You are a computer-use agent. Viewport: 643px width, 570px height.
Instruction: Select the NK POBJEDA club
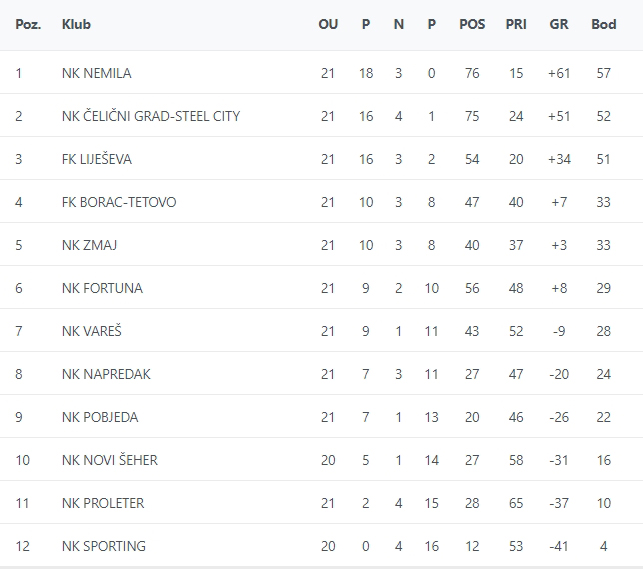[100, 417]
